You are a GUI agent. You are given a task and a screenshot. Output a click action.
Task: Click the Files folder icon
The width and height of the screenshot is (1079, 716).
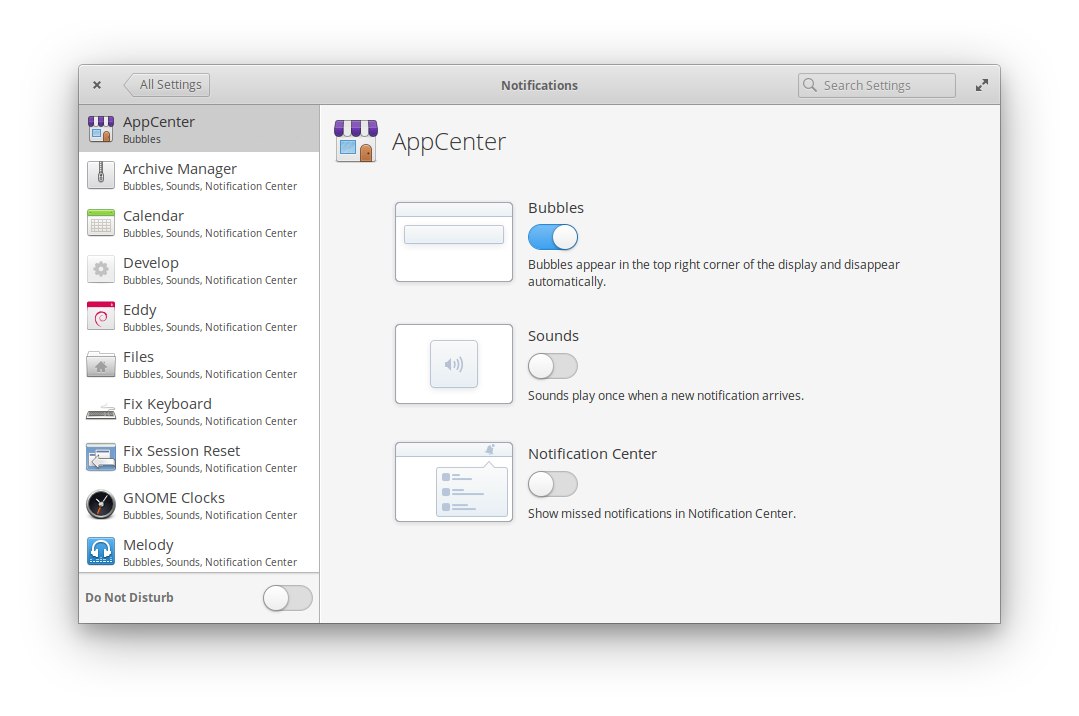pyautogui.click(x=100, y=364)
